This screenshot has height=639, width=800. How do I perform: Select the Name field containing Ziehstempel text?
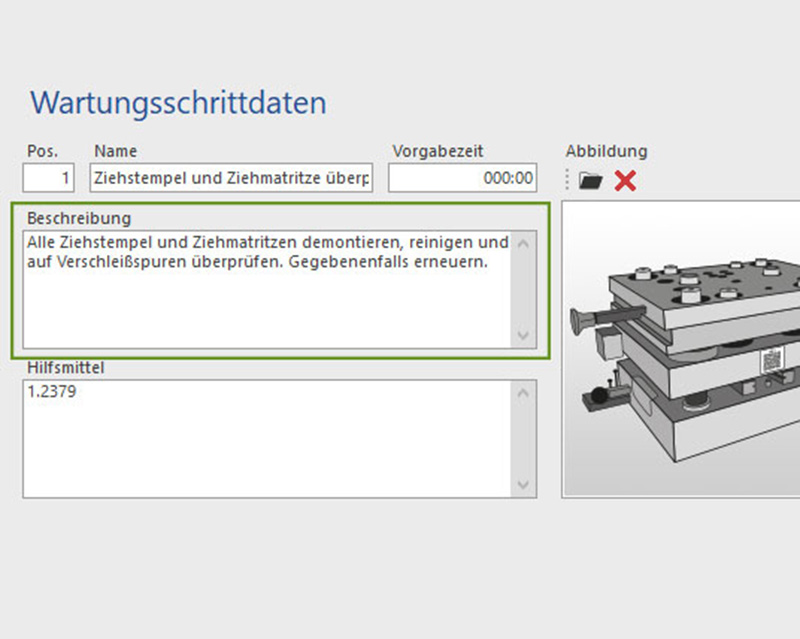[230, 178]
